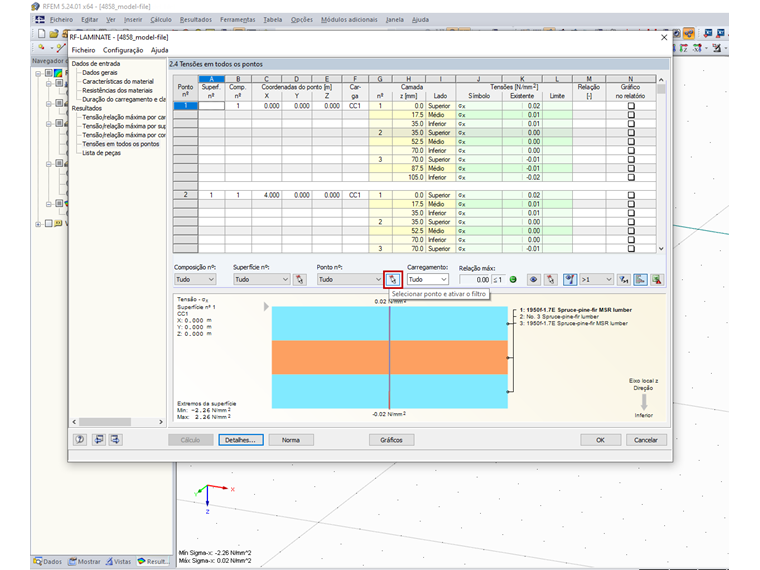Open the Superfície nº dropdown
Screen dimensions: 760x570
tap(261, 280)
